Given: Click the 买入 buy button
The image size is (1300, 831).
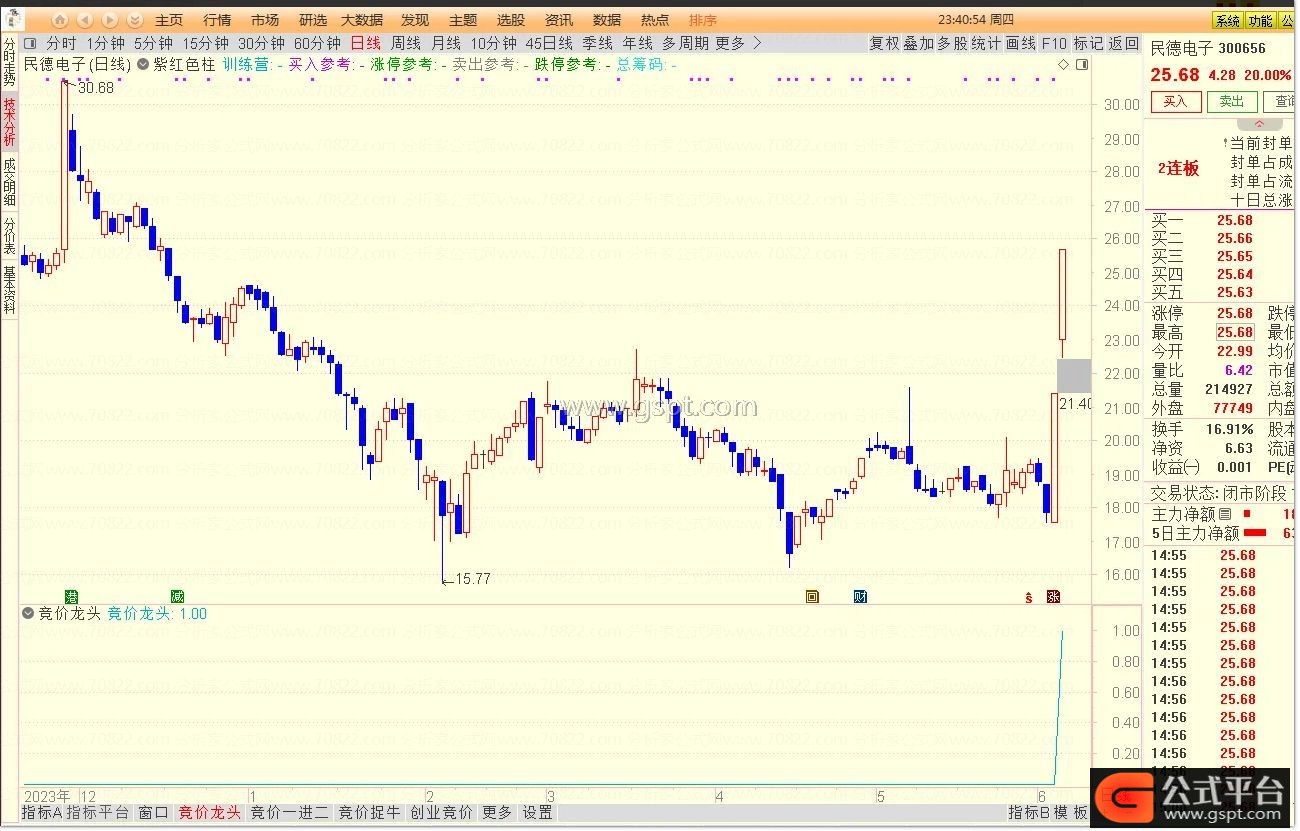Looking at the screenshot, I should pos(1176,102).
